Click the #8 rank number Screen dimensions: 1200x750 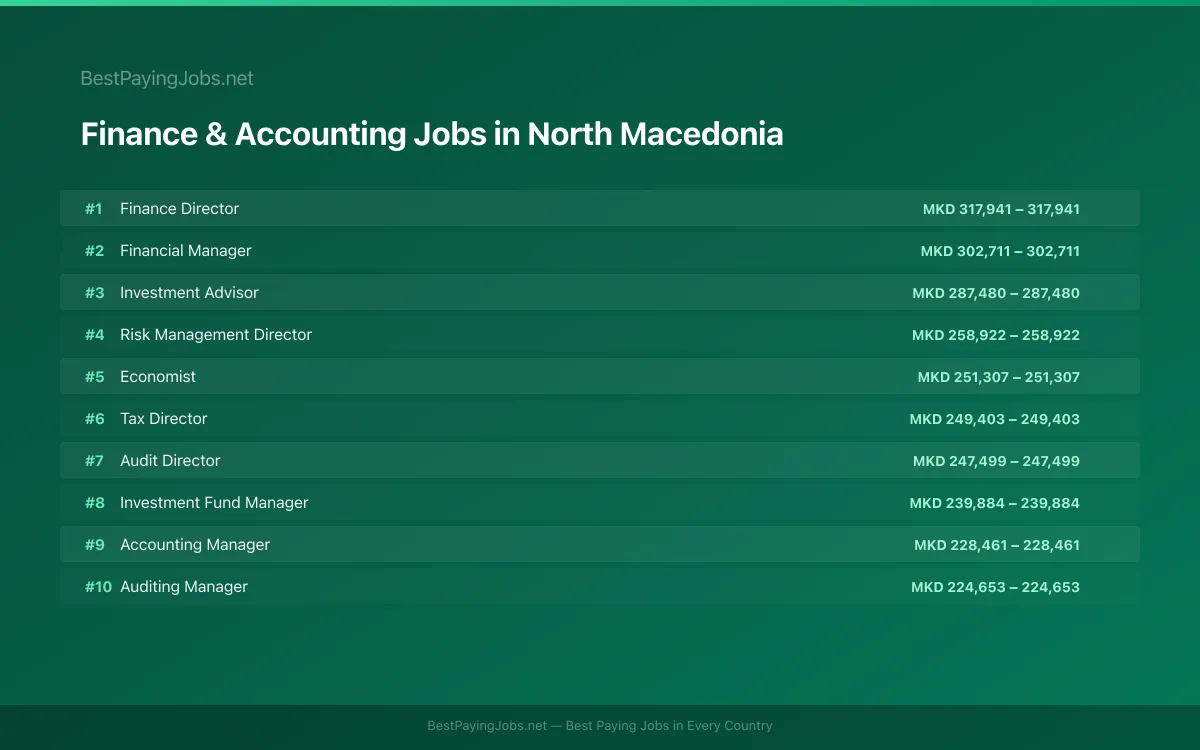[94, 503]
